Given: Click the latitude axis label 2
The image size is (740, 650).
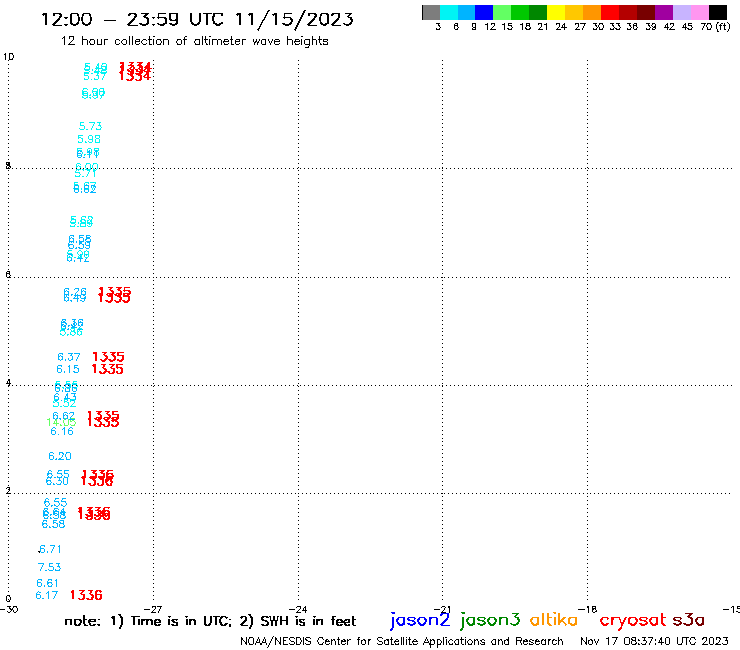Looking at the screenshot, I should (8, 490).
